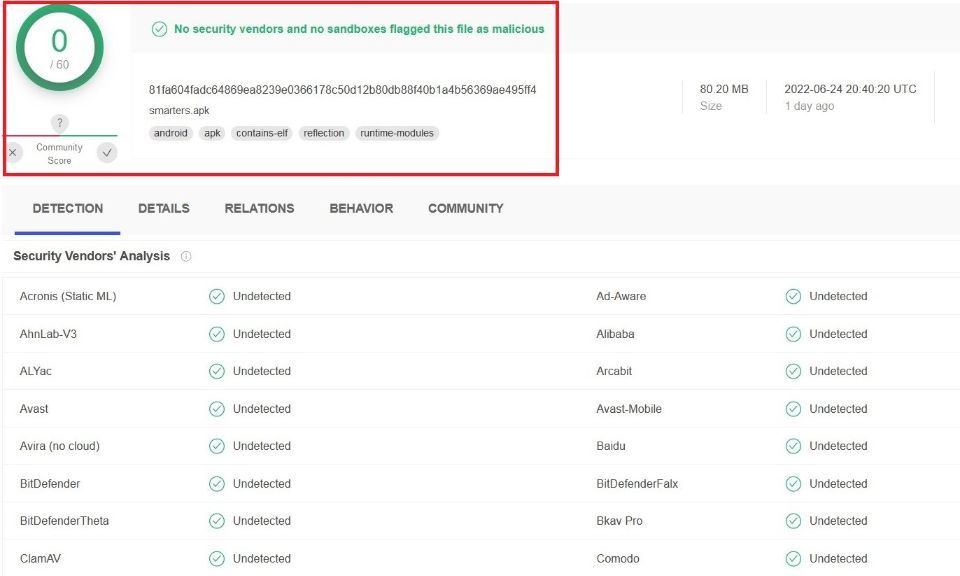This screenshot has height=576, width=960.
Task: Select the runtime-modules tag
Action: pos(397,133)
